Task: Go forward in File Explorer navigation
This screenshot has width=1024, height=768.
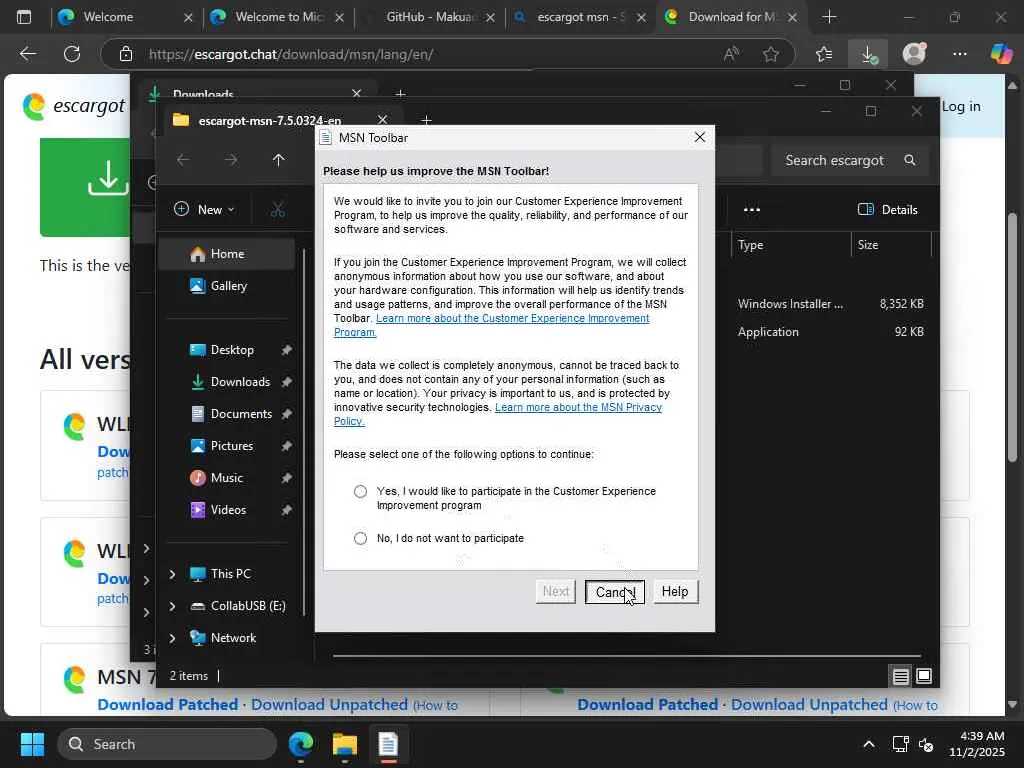Action: tap(231, 160)
